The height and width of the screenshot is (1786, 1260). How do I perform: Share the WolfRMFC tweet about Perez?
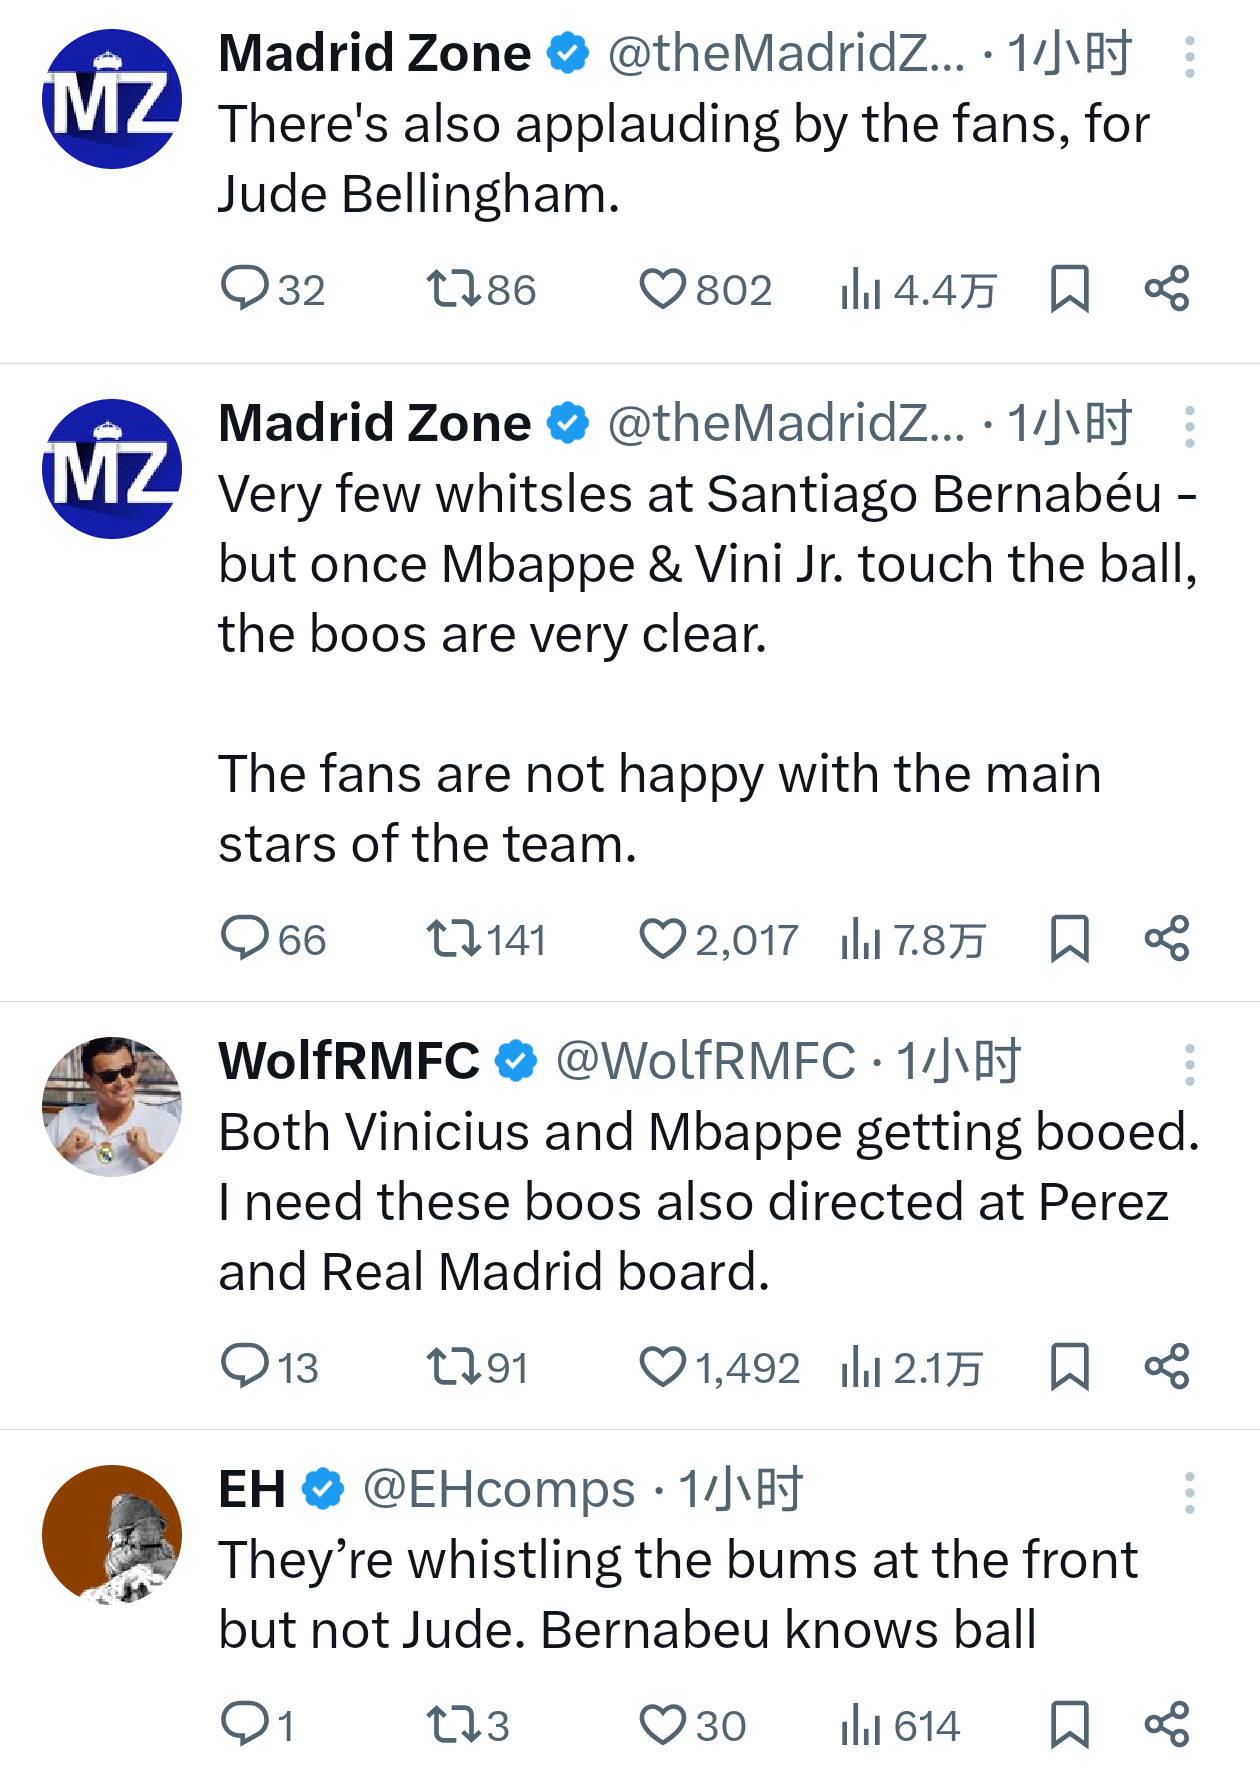click(x=1166, y=1367)
